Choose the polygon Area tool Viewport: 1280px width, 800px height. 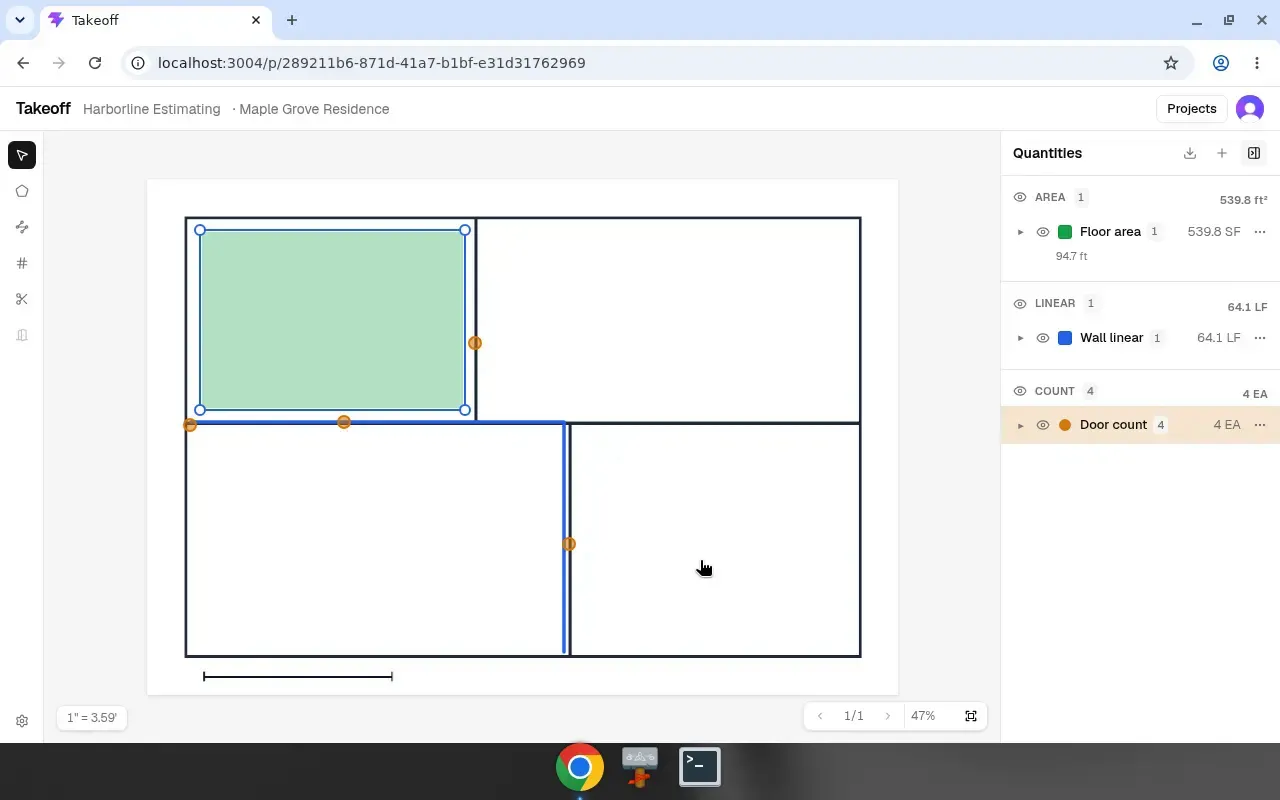click(x=22, y=191)
